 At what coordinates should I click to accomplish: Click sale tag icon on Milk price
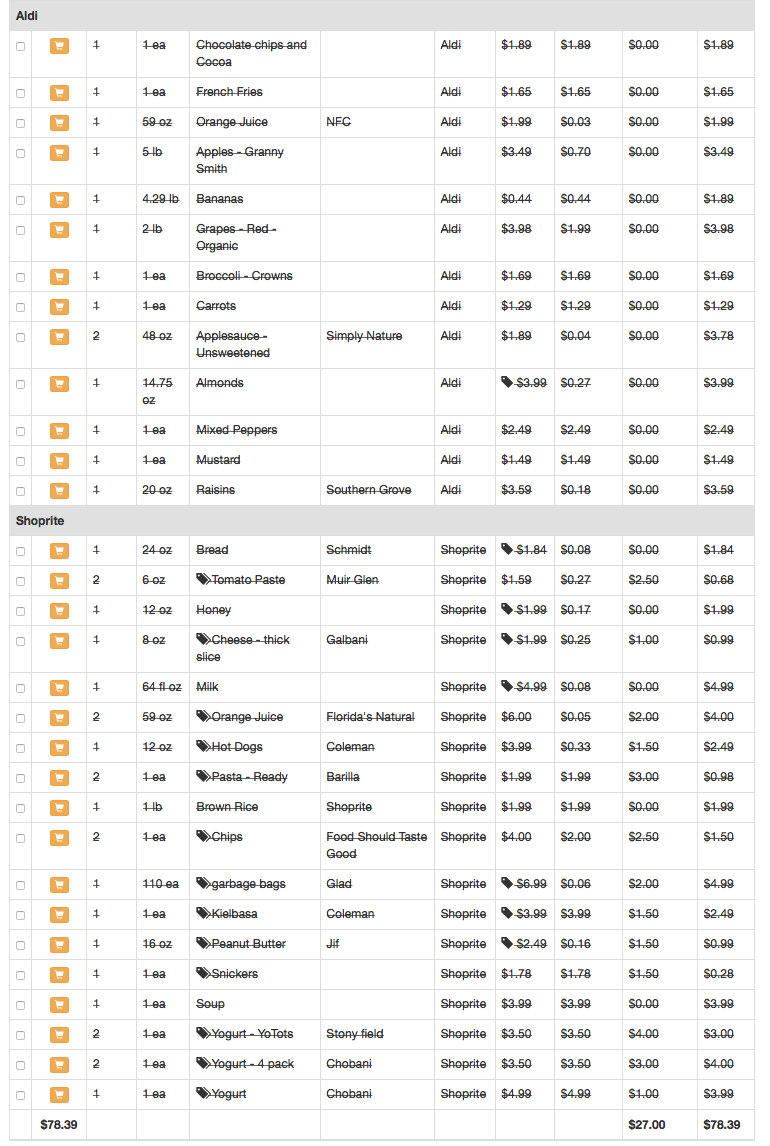click(507, 686)
